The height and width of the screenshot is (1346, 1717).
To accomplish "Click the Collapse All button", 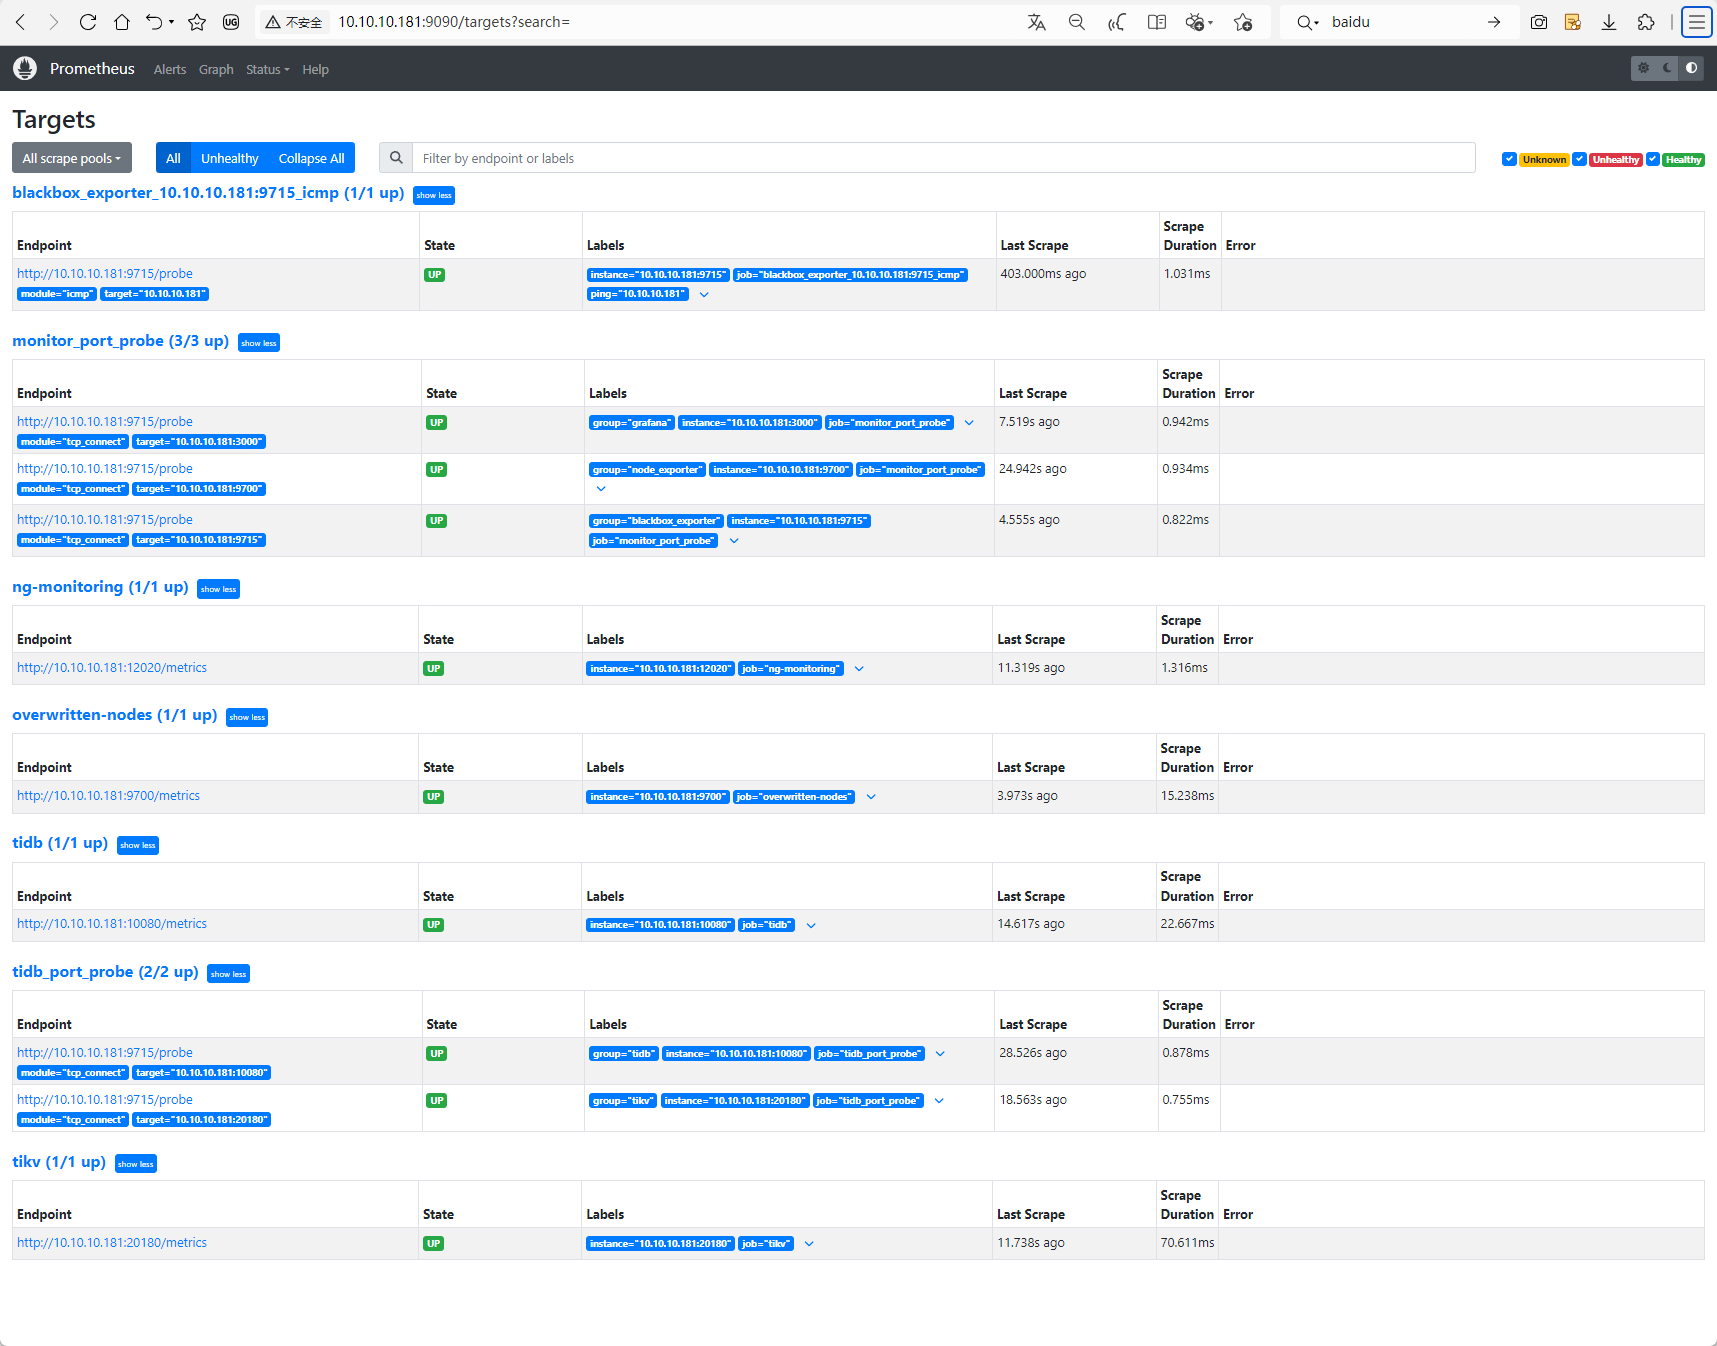I will [x=311, y=158].
